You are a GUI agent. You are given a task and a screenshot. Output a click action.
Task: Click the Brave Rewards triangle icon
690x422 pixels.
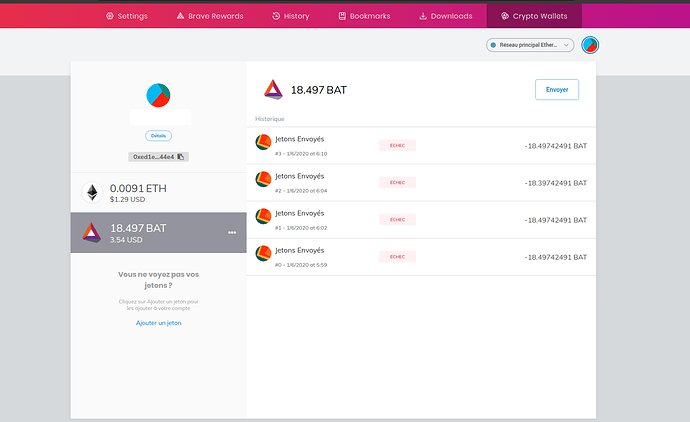coord(180,16)
